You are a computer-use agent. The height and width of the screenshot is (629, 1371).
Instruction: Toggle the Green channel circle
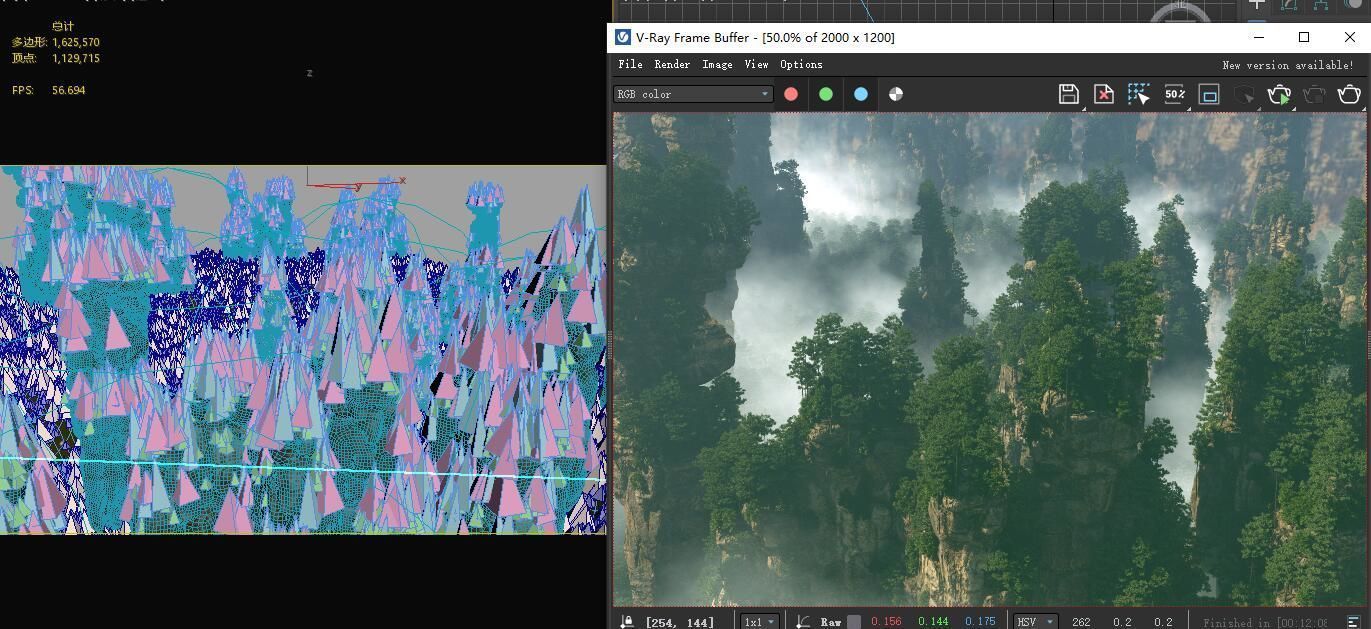click(x=826, y=94)
